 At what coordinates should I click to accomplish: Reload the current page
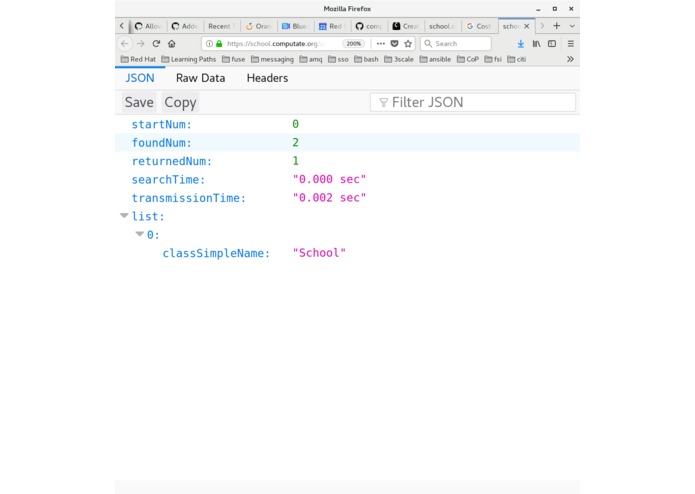(x=156, y=43)
